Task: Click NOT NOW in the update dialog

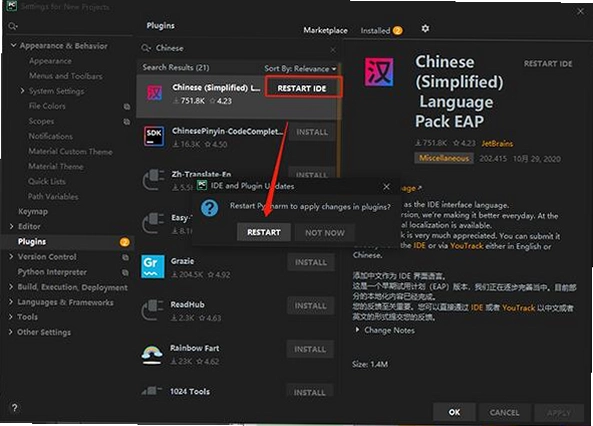Action: point(325,233)
